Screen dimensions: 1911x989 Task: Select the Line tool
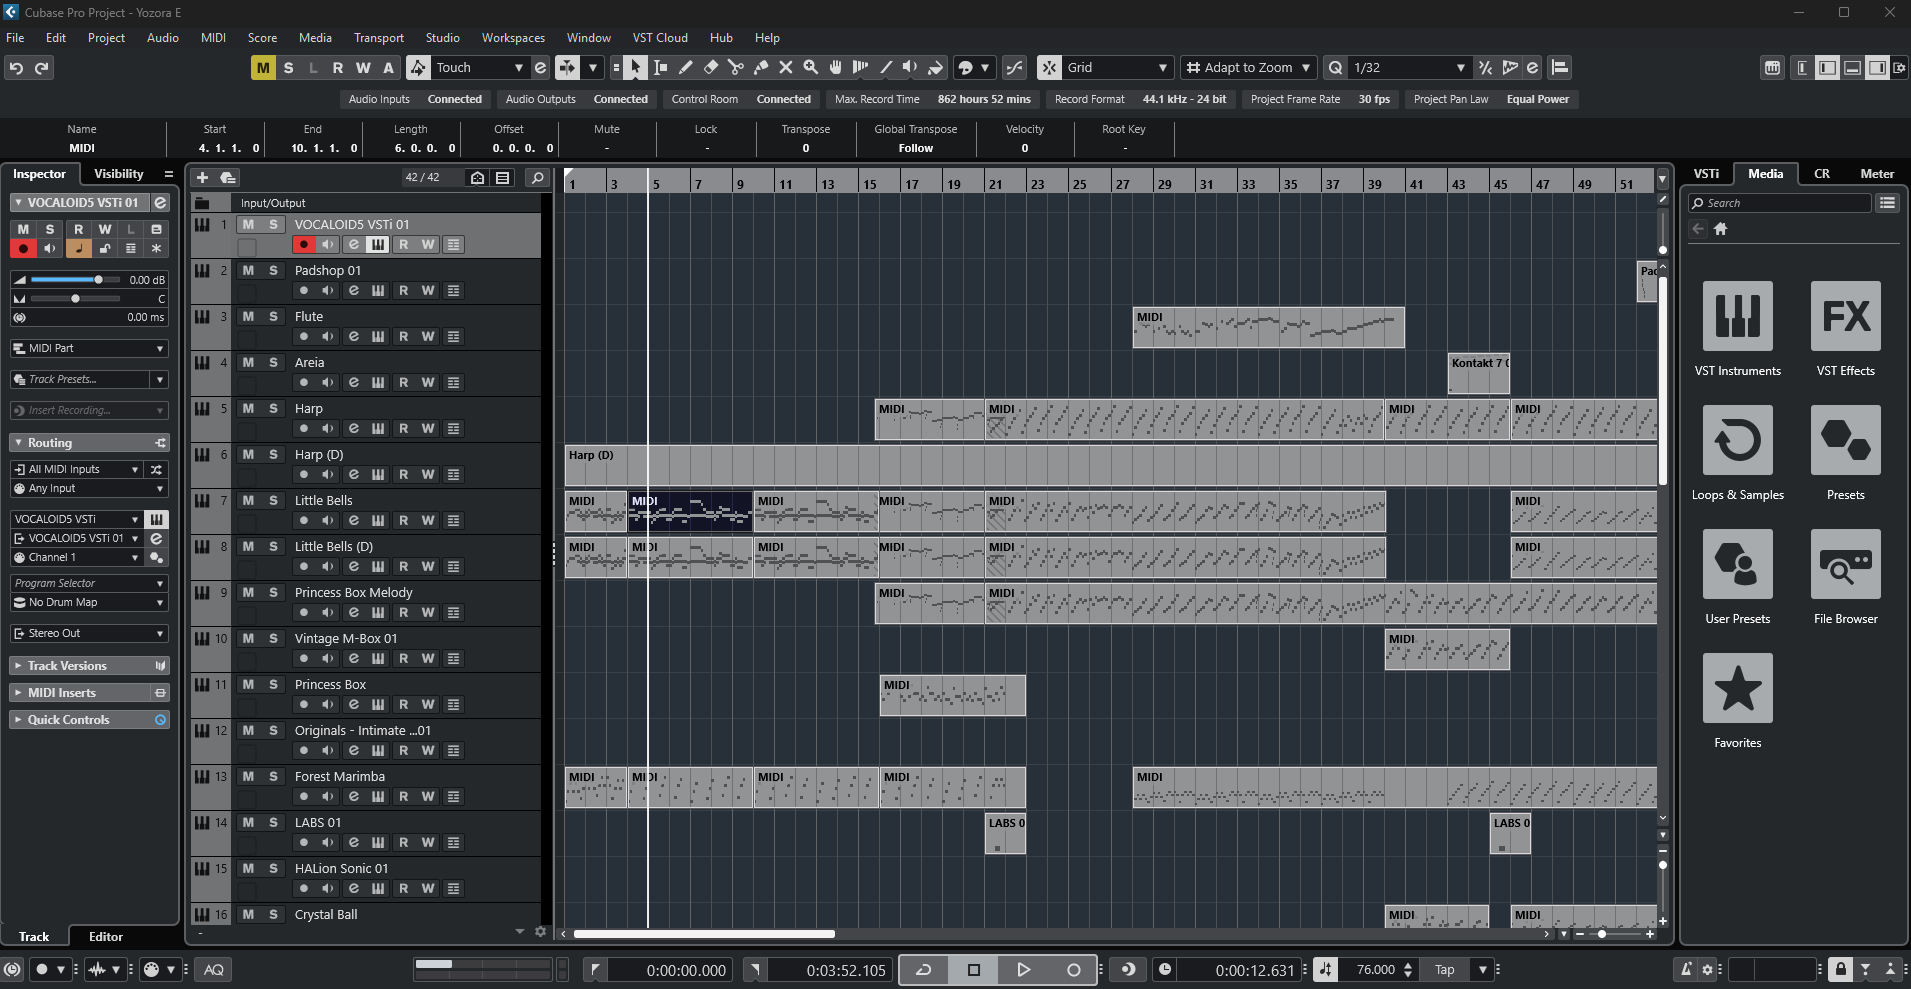click(886, 68)
